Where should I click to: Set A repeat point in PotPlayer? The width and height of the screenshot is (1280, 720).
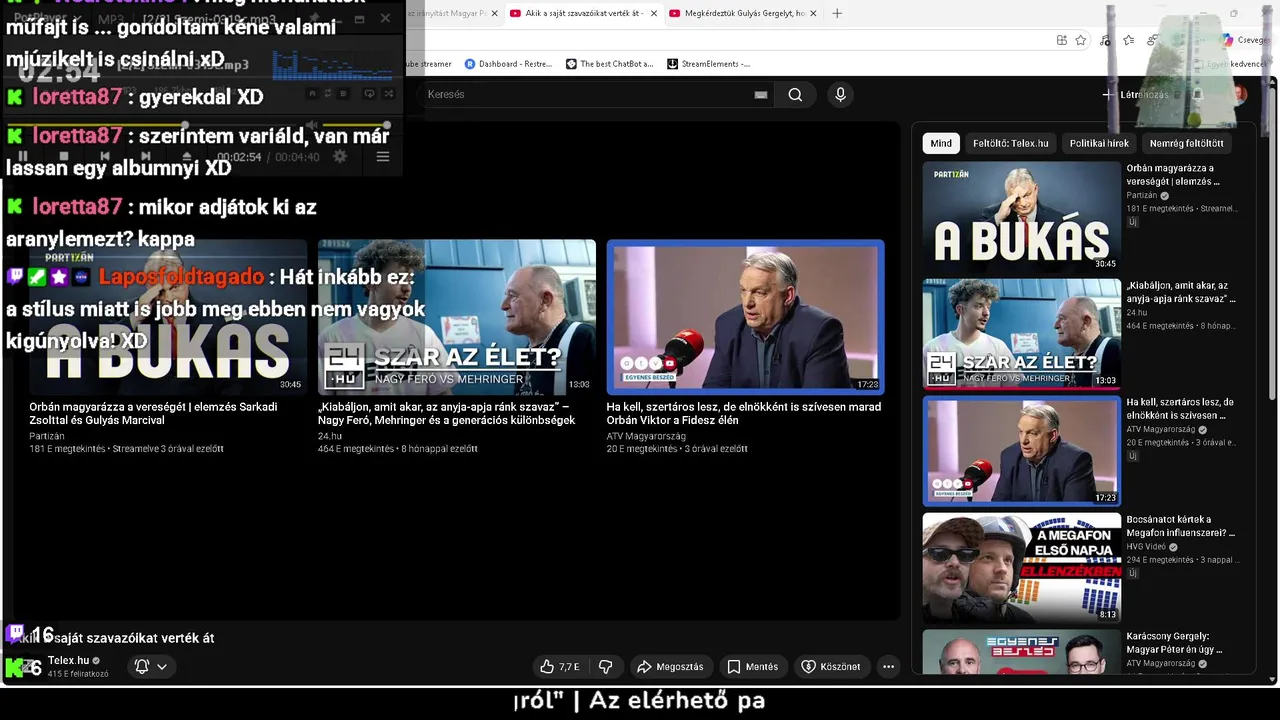tap(312, 94)
